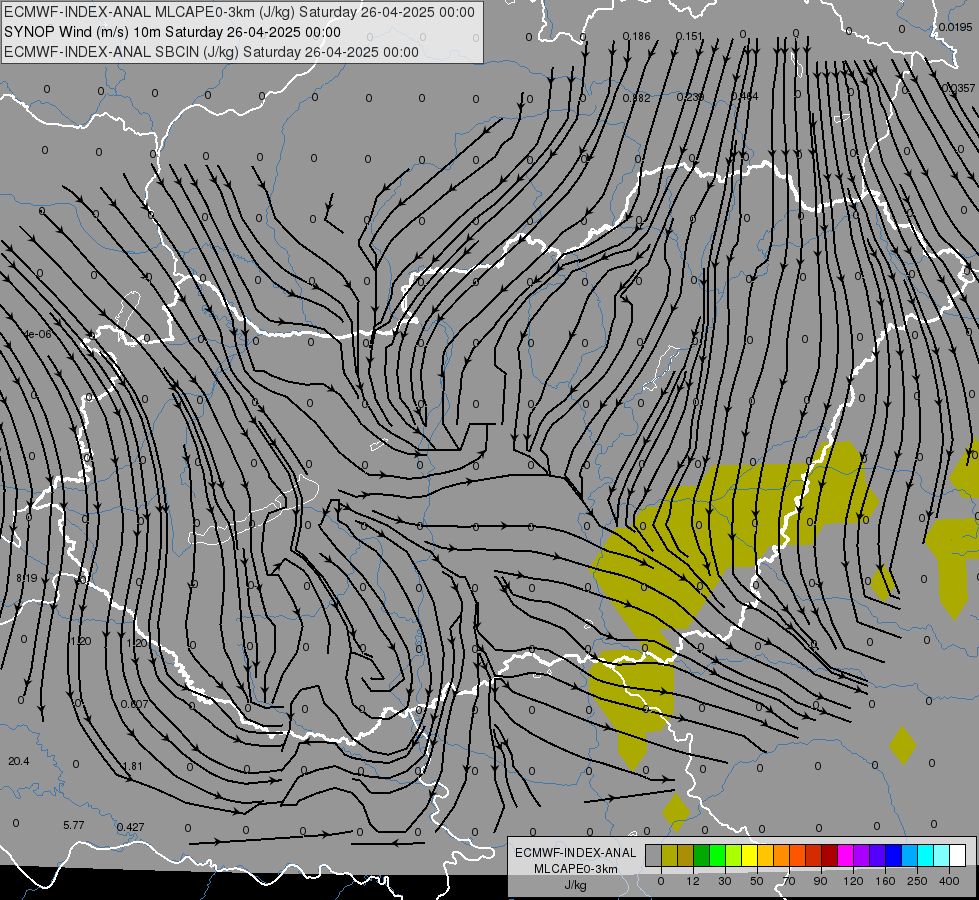Click the J/kg unit label in legend

[576, 885]
